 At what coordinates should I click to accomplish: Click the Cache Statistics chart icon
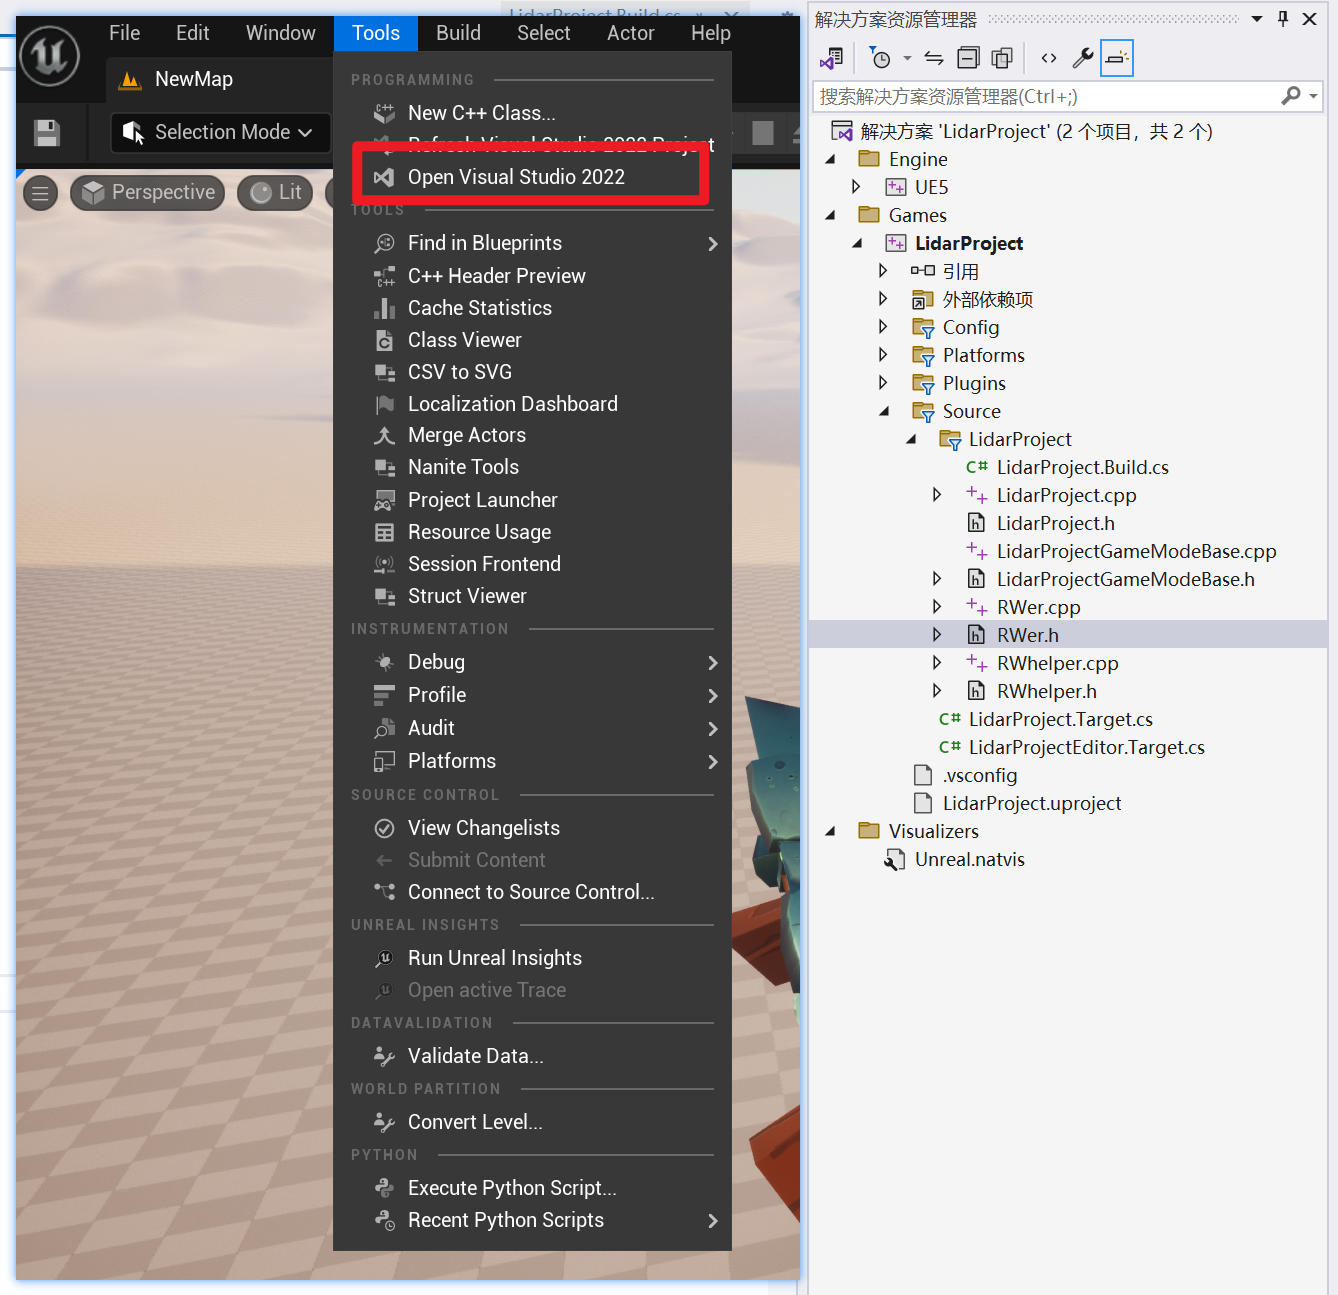(384, 308)
